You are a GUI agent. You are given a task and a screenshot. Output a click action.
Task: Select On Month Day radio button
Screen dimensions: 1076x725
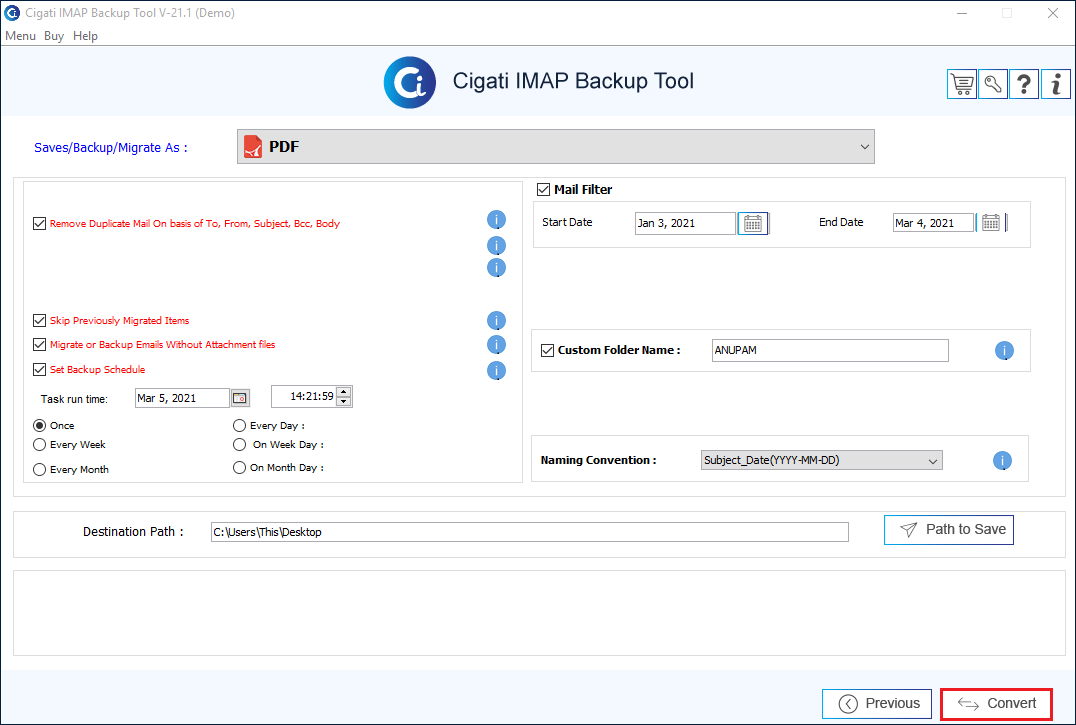tap(239, 467)
